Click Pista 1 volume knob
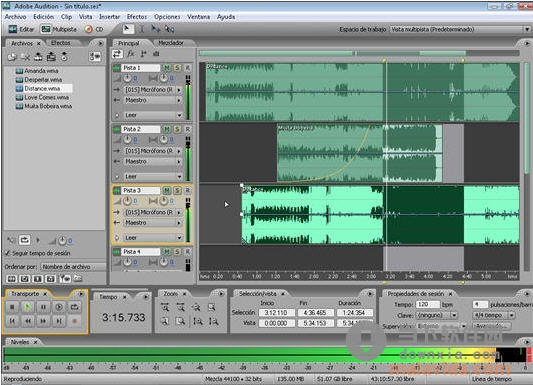This screenshot has height=385, width=533. pos(127,78)
